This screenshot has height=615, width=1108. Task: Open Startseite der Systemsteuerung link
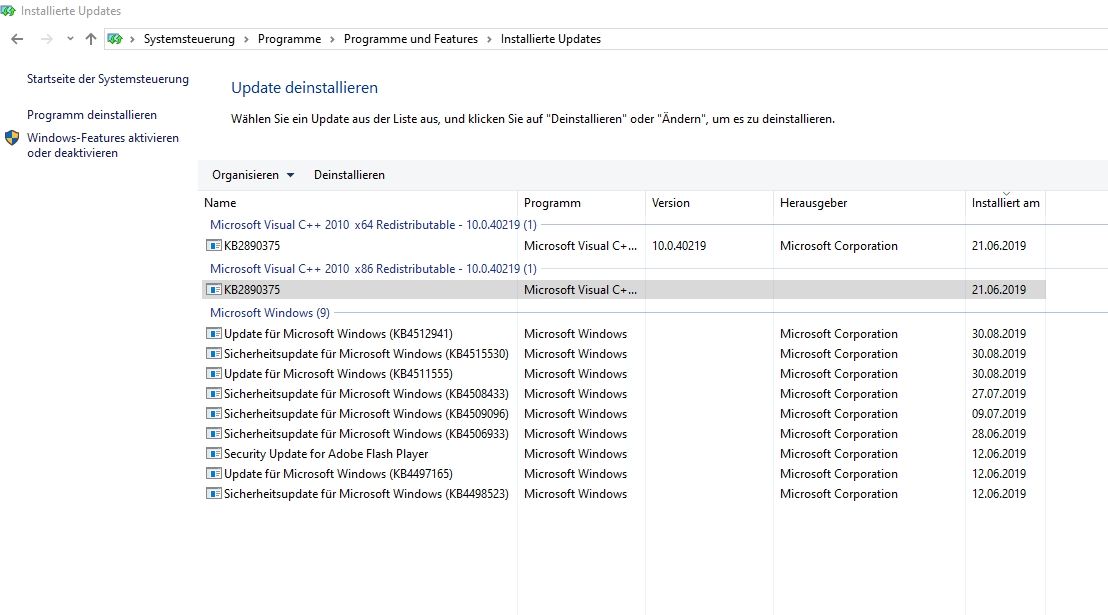pyautogui.click(x=108, y=79)
